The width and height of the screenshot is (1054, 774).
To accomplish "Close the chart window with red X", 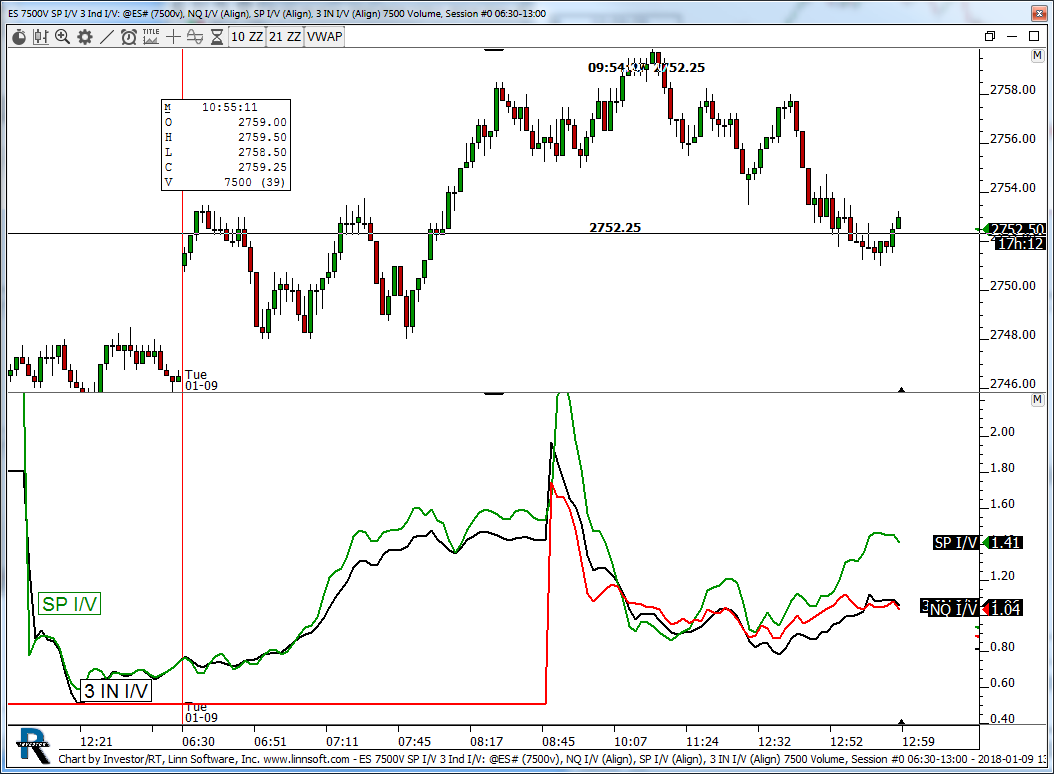I will [x=1039, y=13].
